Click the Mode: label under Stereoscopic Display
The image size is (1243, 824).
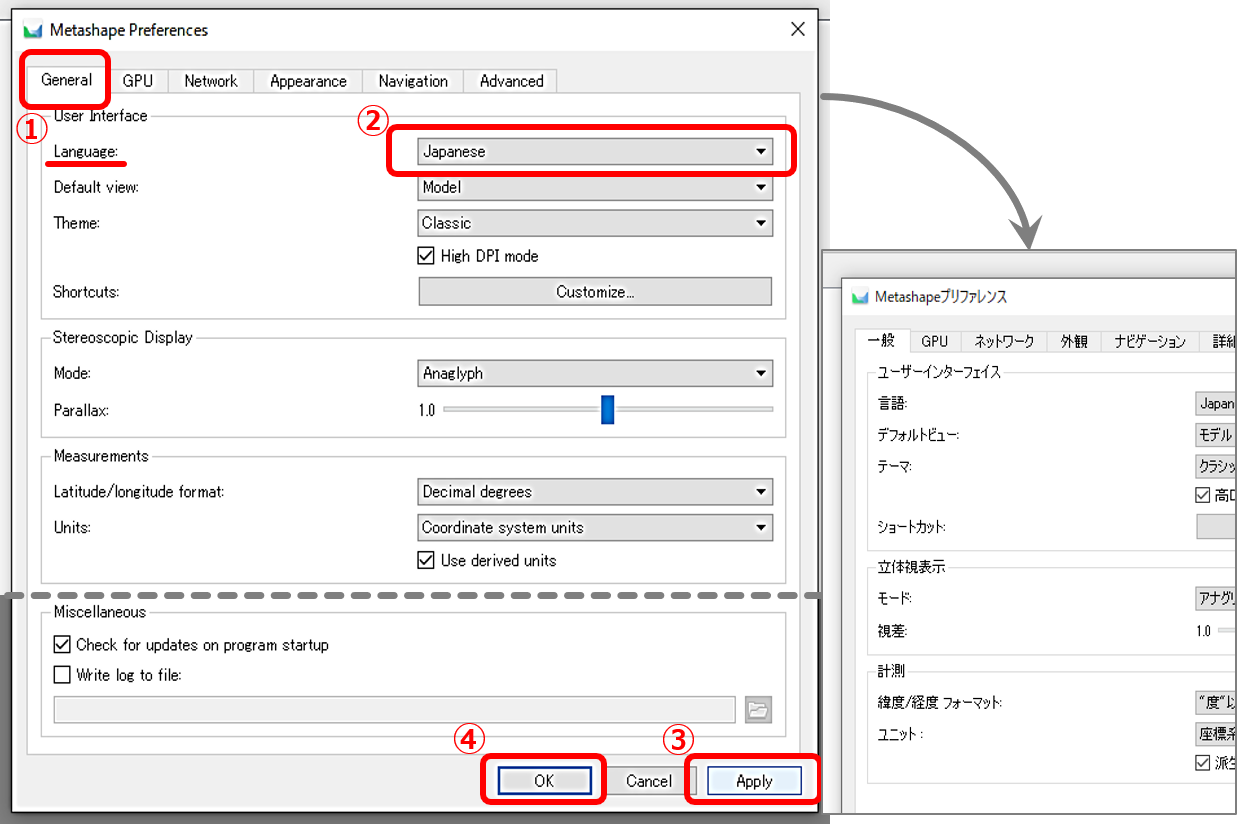(x=72, y=373)
